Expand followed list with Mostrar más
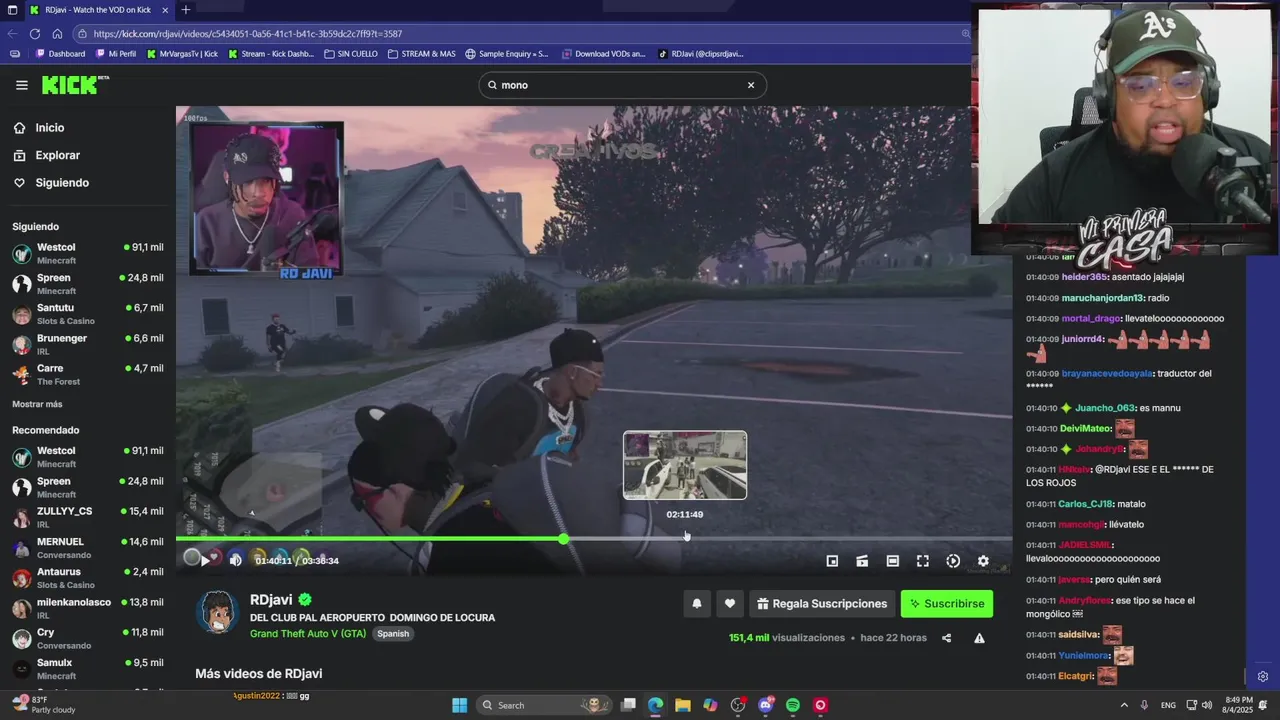1280x720 pixels. pyautogui.click(x=37, y=404)
